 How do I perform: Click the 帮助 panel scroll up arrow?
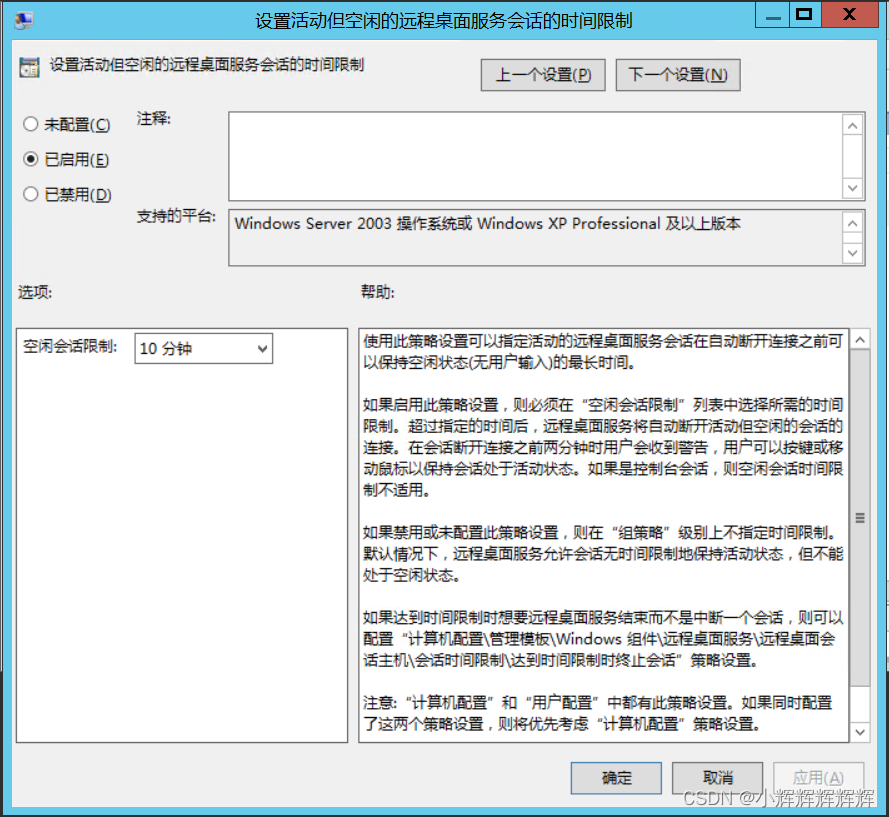click(x=860, y=340)
